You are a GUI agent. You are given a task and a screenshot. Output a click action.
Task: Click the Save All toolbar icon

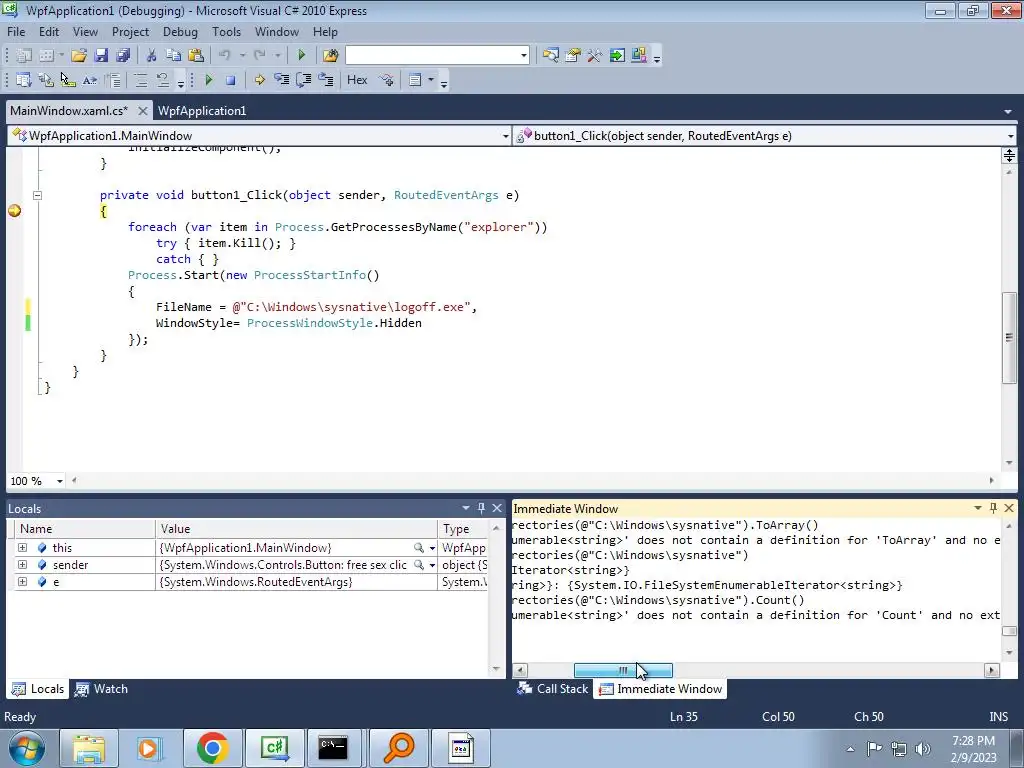[123, 56]
